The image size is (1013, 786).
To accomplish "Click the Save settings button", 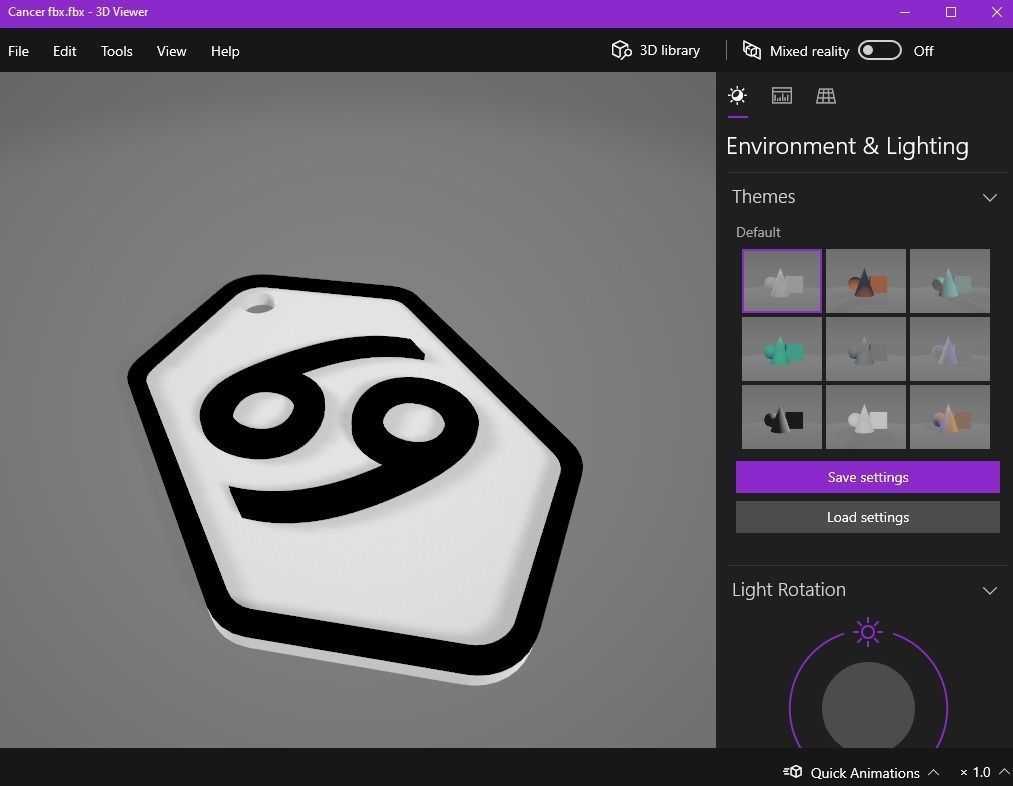I will [x=868, y=477].
